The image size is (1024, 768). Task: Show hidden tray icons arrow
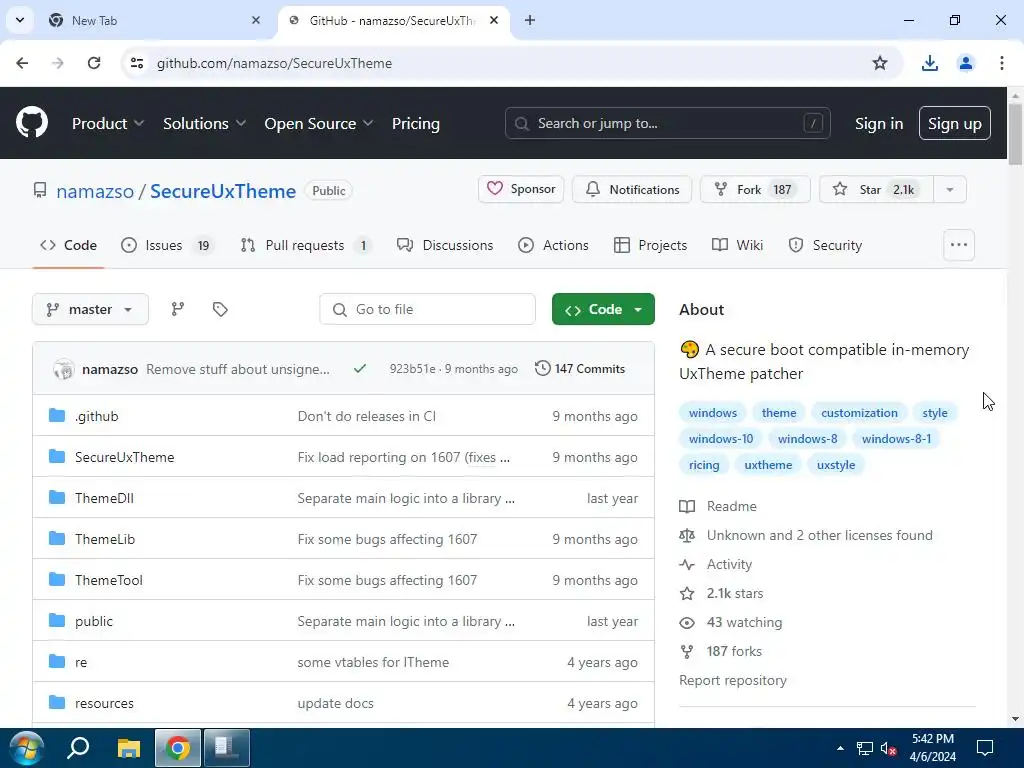click(x=840, y=748)
